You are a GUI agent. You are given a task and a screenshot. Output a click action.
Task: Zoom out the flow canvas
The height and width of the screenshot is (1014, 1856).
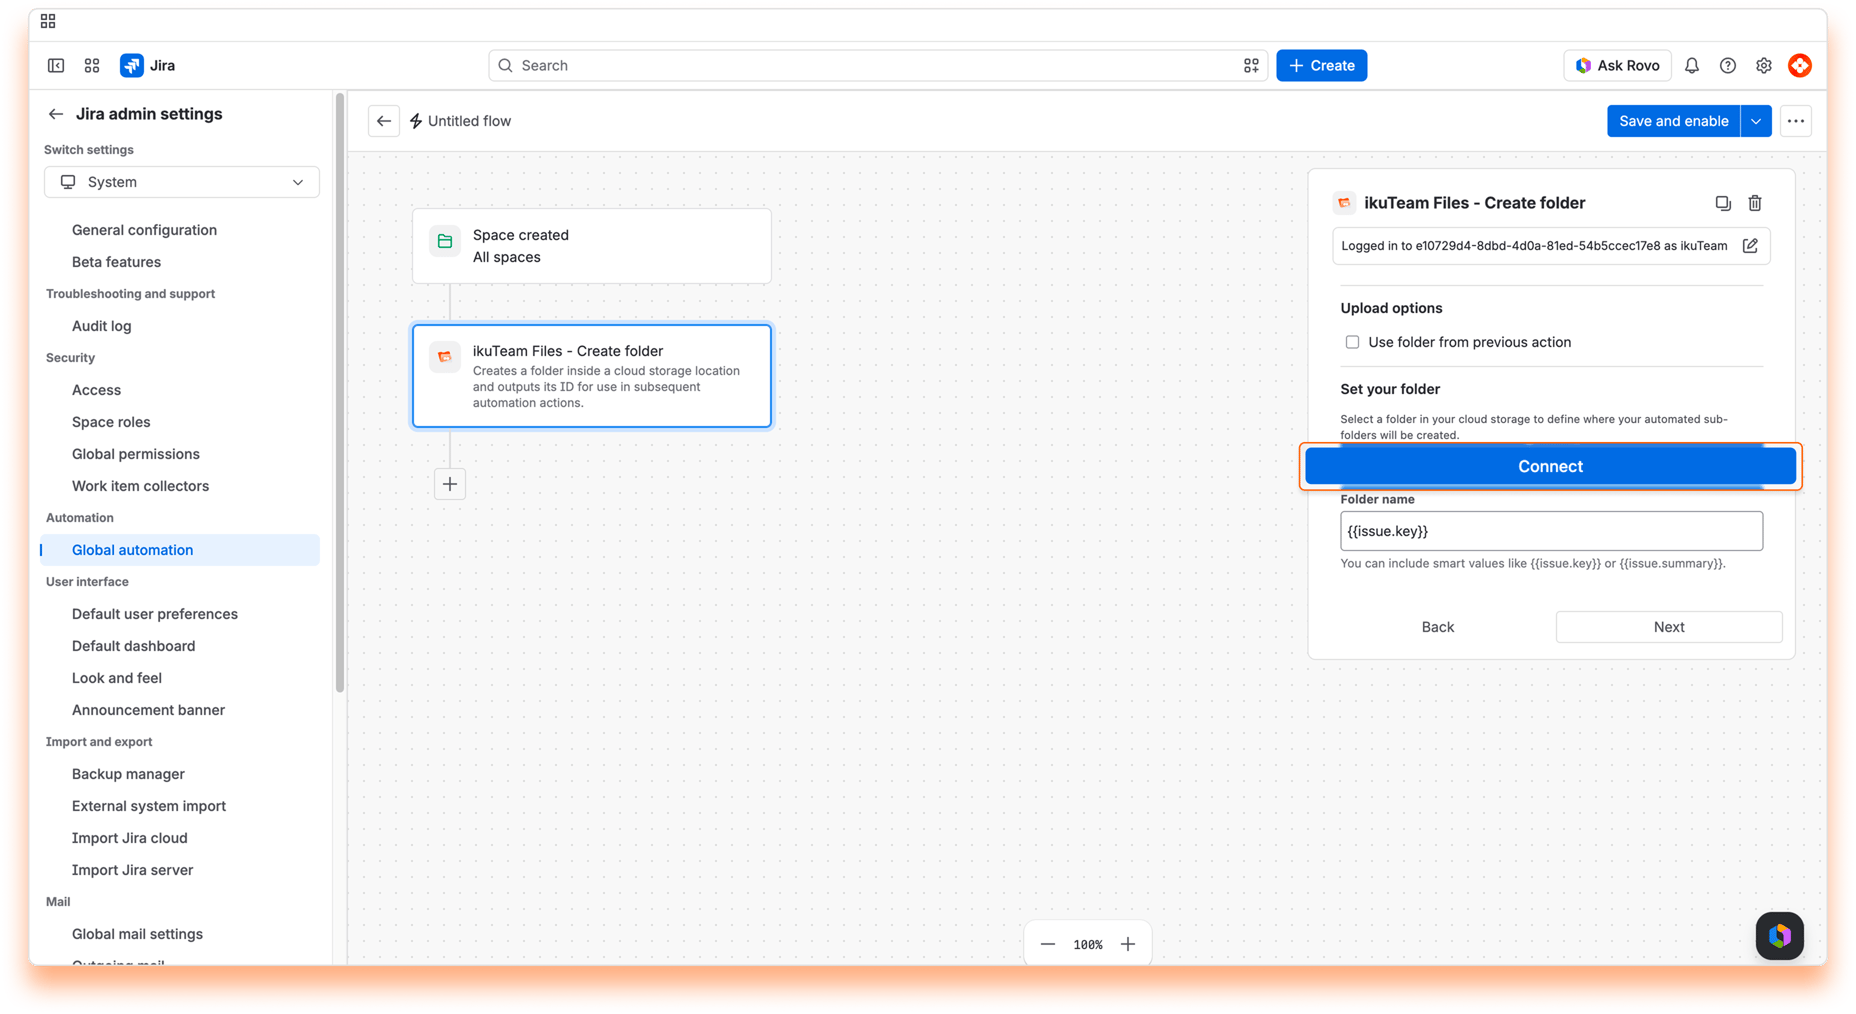coord(1048,944)
